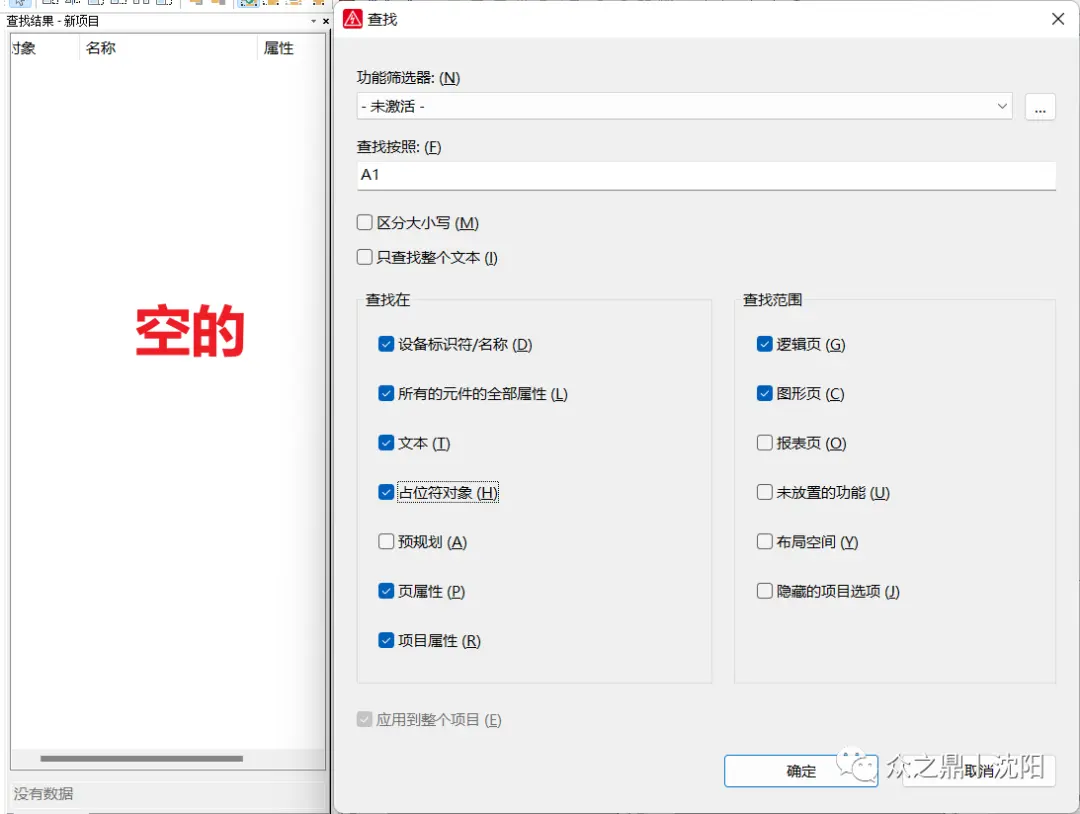Open the 查找结果 panel dropdown arrow menu
The height and width of the screenshot is (814, 1080).
coord(313,21)
